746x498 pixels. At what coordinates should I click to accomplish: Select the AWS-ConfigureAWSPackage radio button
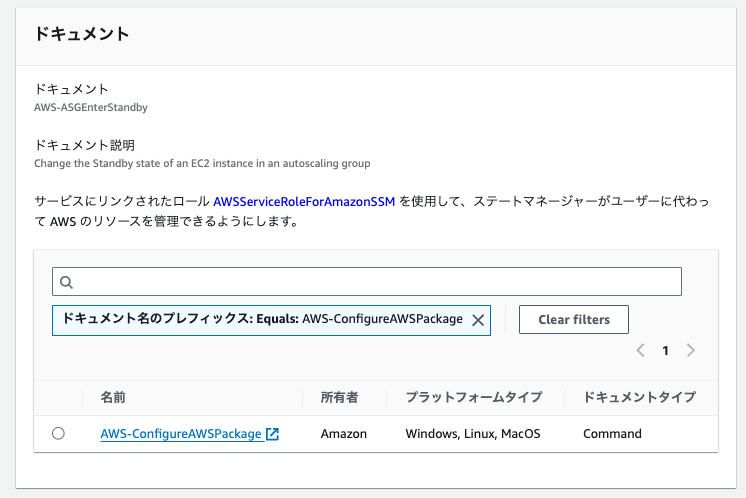click(58, 434)
